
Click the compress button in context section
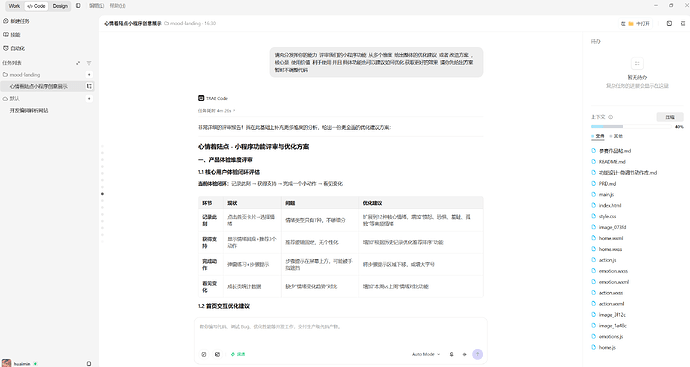(x=670, y=117)
